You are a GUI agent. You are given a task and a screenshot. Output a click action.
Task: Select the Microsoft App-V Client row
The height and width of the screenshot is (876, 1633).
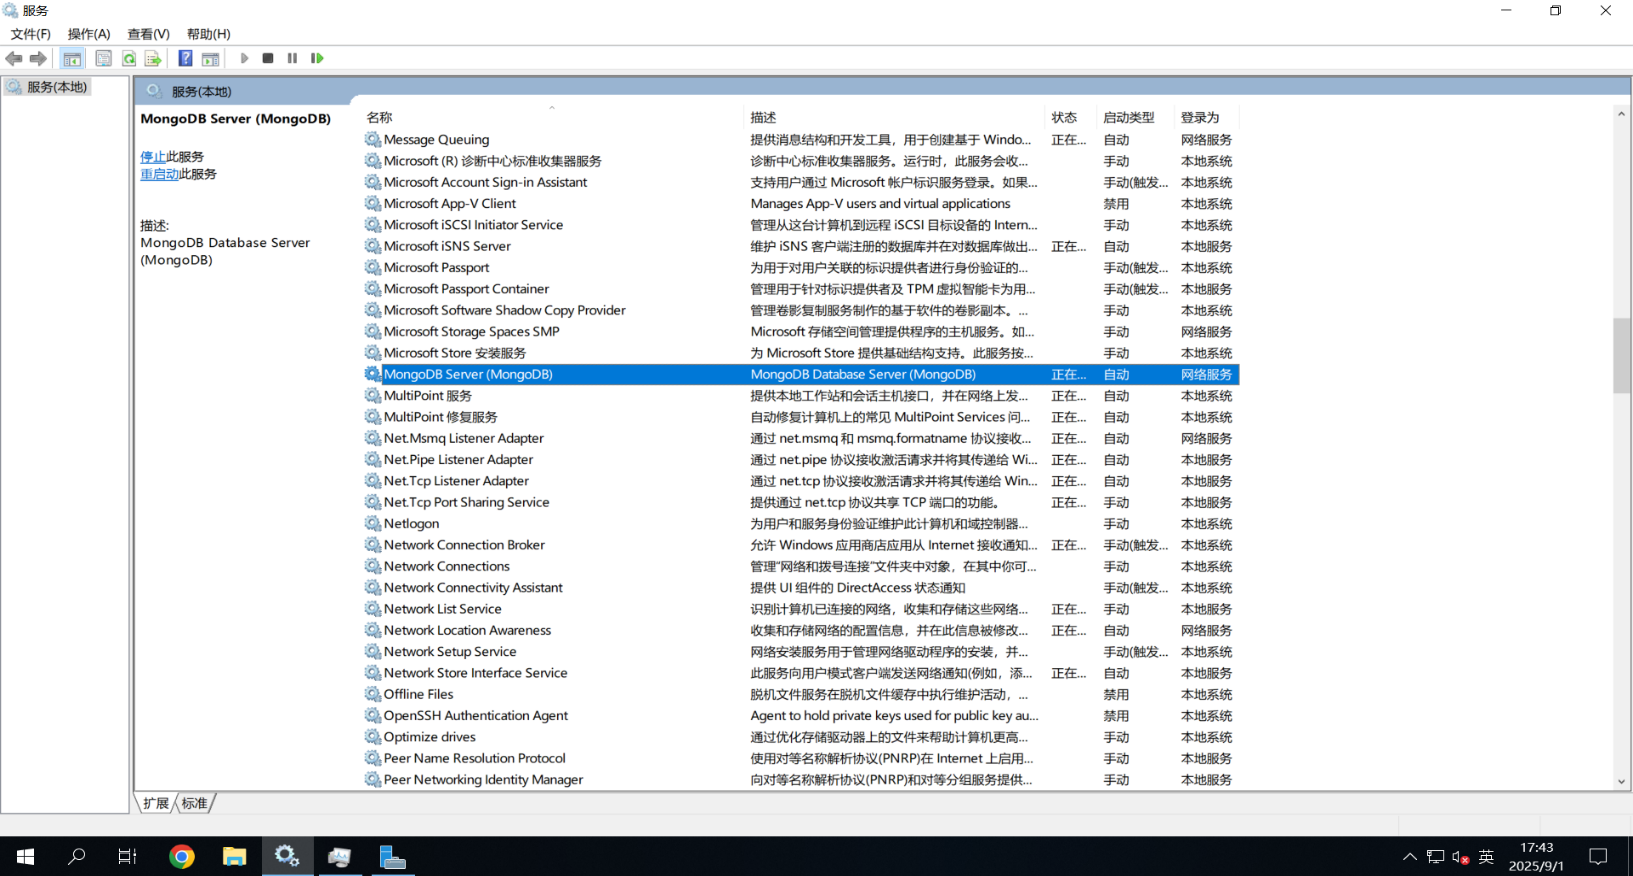802,204
